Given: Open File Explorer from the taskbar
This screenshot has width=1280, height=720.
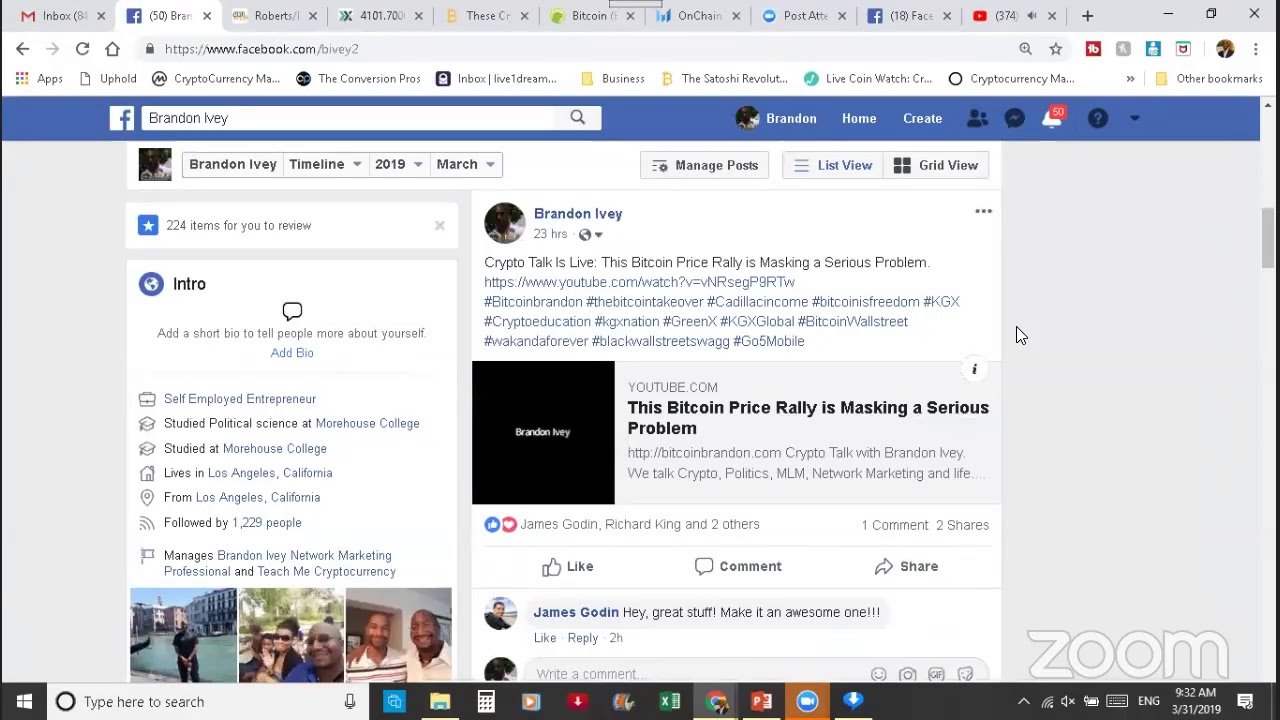Looking at the screenshot, I should click(440, 702).
